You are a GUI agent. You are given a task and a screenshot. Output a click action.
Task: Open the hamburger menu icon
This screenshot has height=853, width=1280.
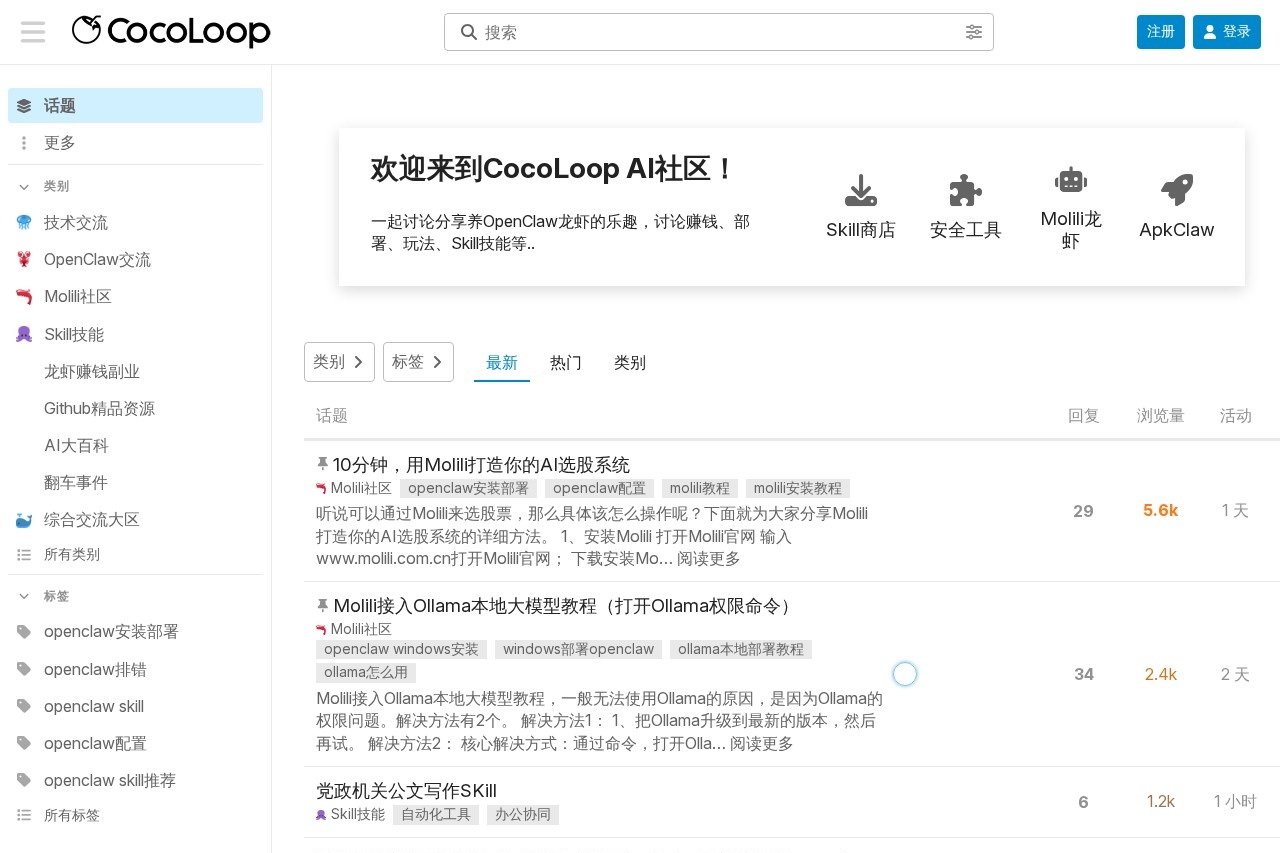(32, 31)
